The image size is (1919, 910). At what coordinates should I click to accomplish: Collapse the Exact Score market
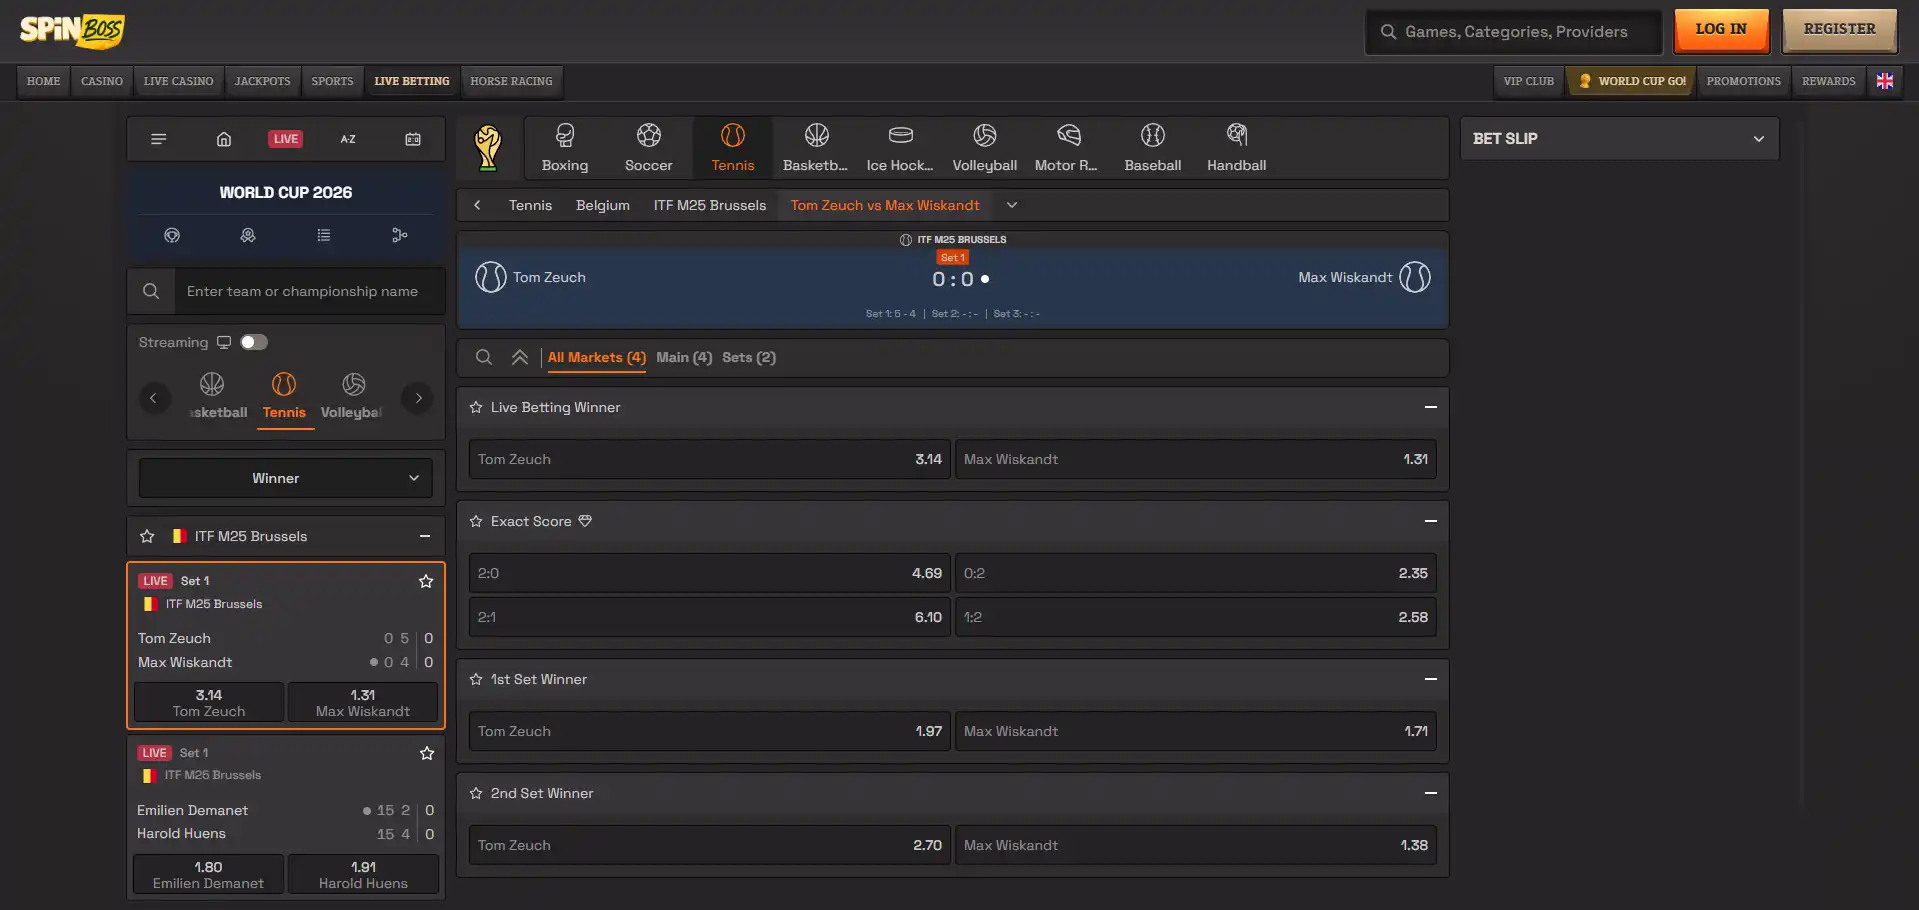(x=1430, y=521)
